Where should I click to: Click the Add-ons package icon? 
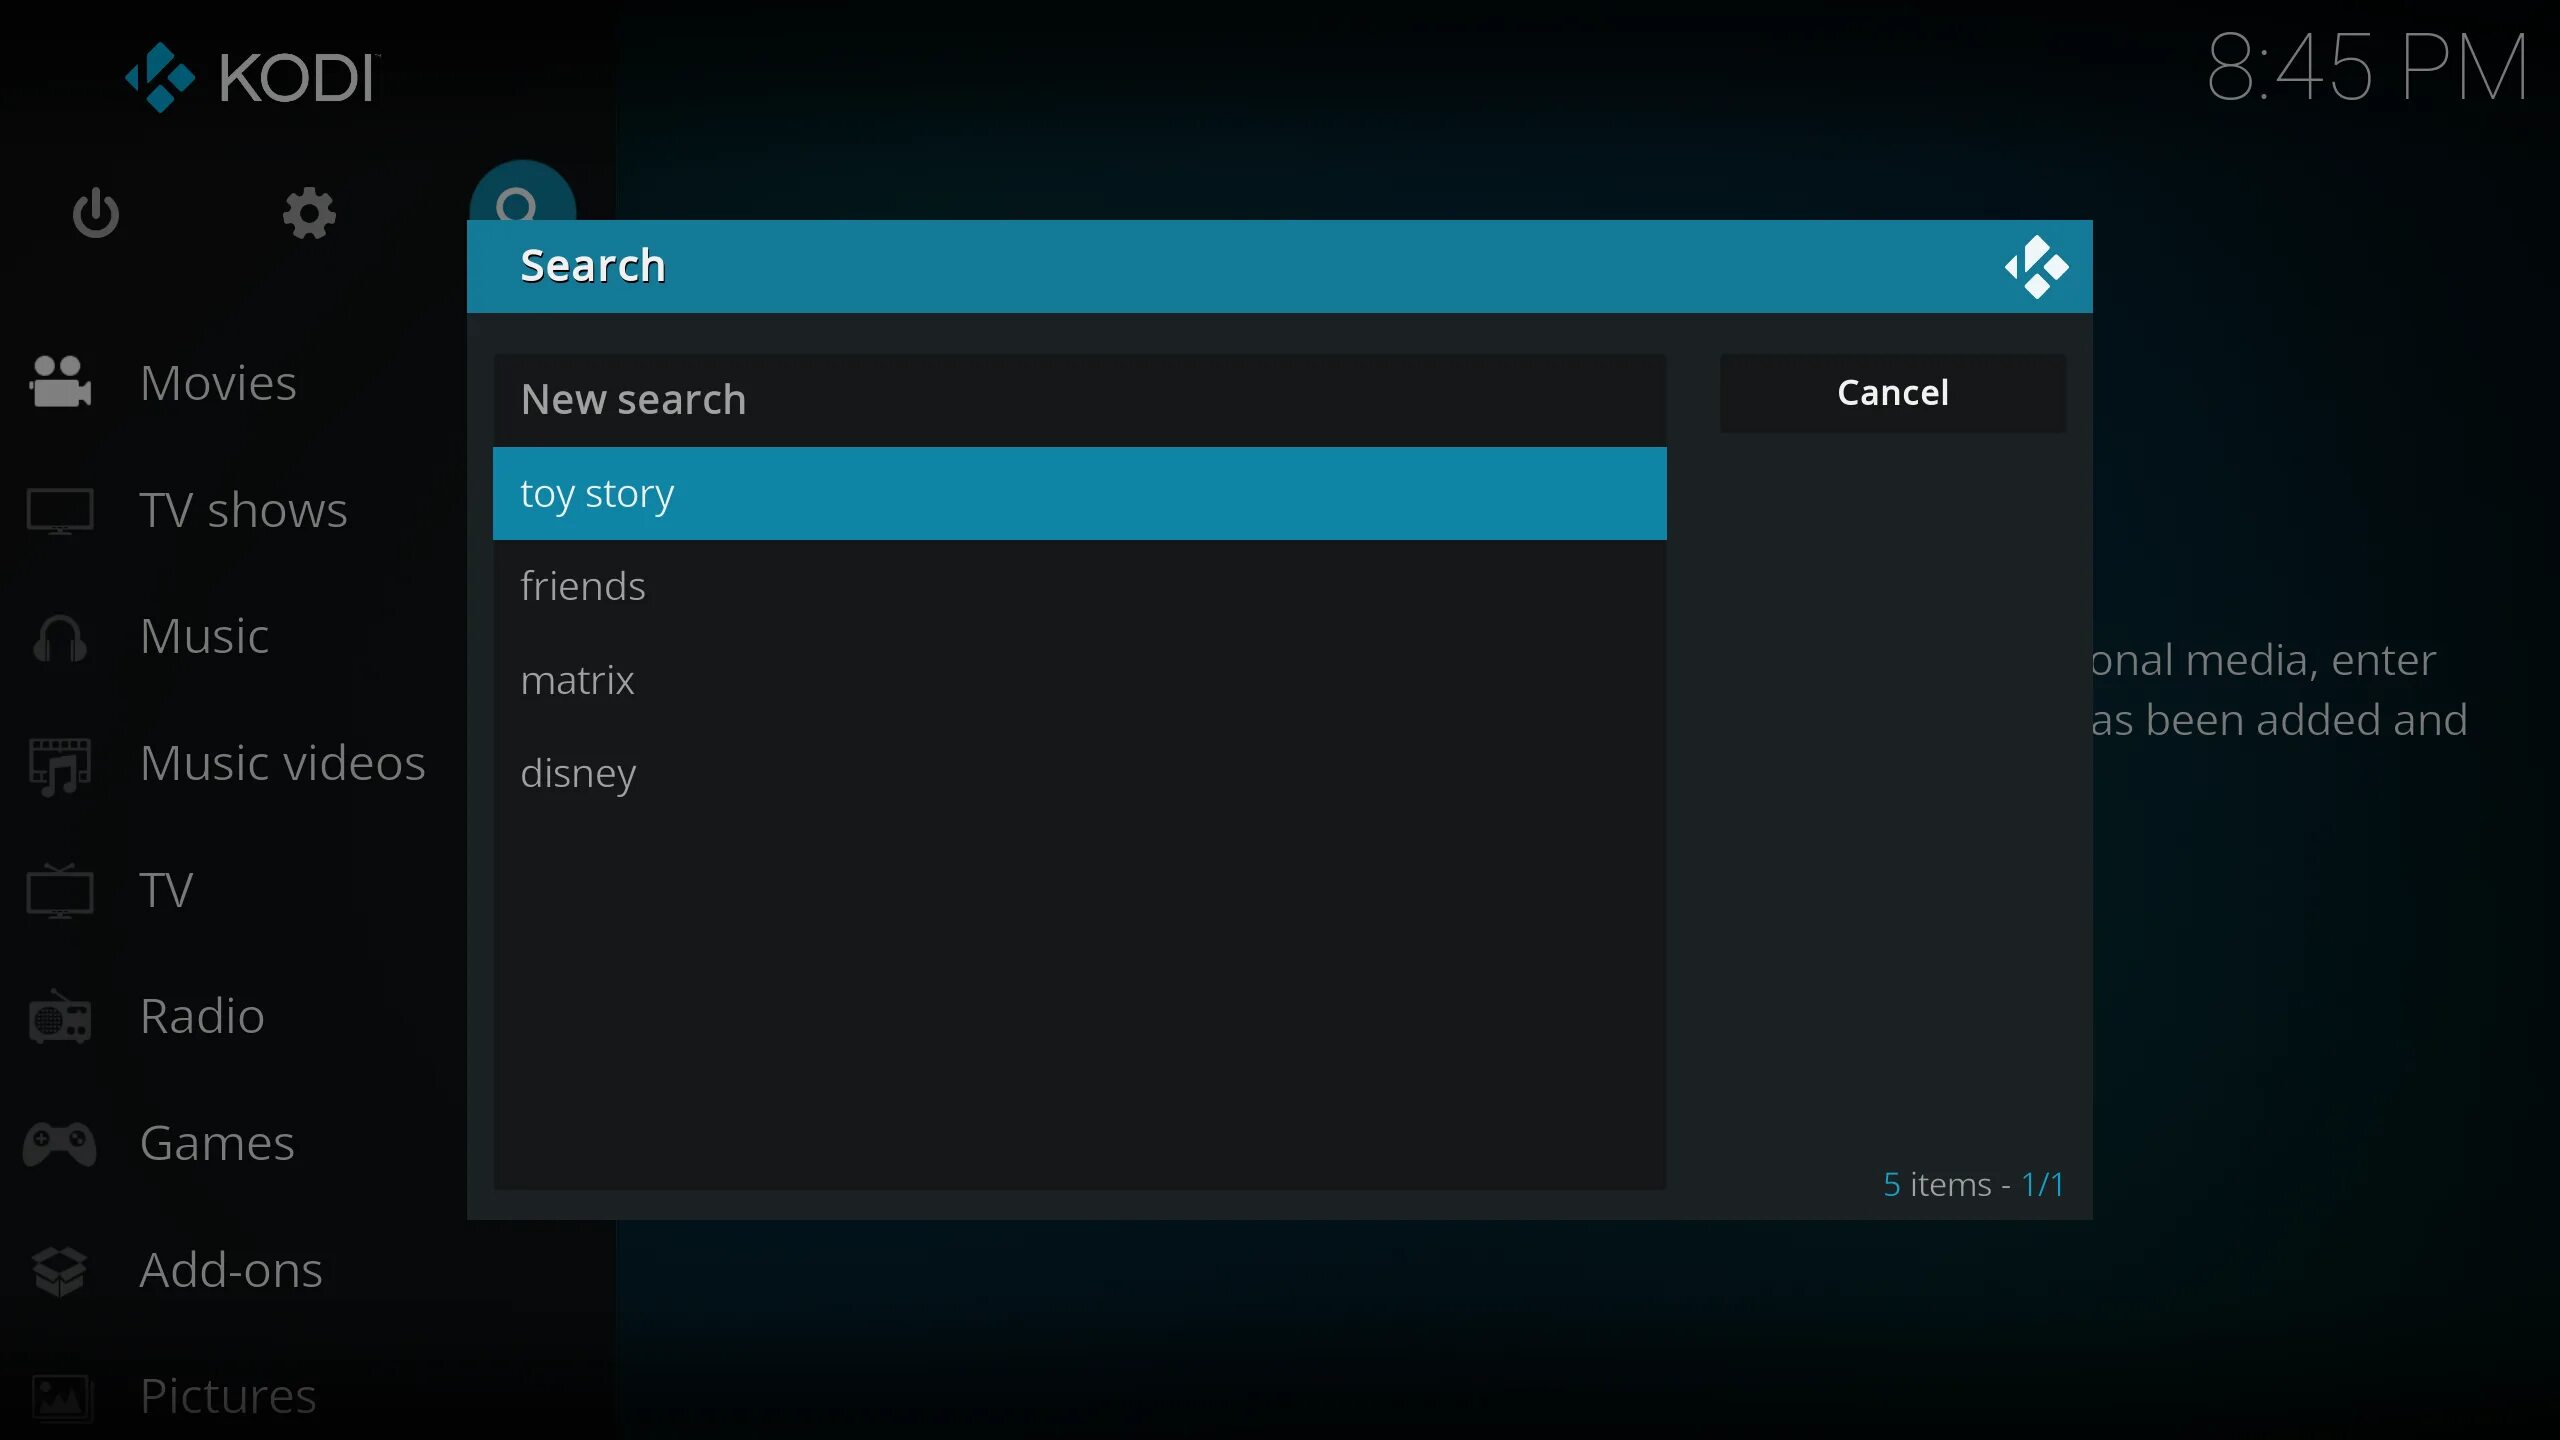coord(57,1270)
